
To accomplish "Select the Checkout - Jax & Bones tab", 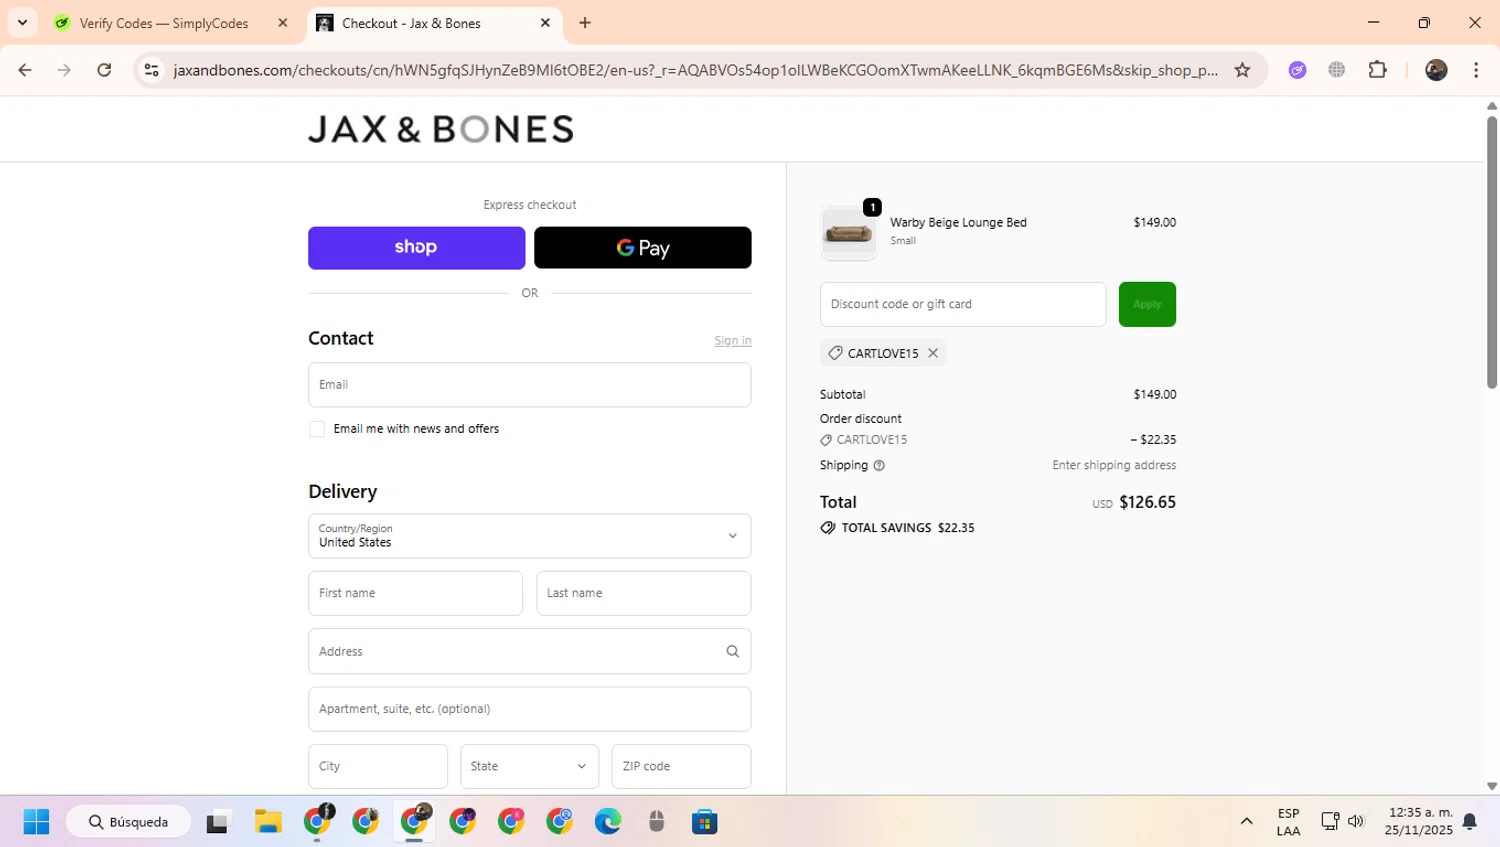I will click(x=435, y=23).
